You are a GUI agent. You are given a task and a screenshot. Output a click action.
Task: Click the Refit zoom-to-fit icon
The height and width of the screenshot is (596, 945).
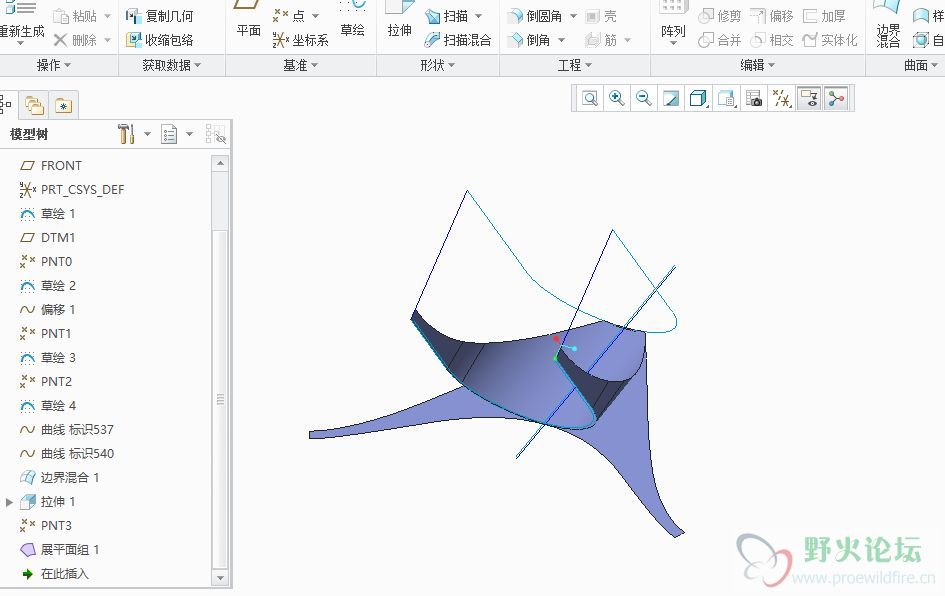pos(589,98)
